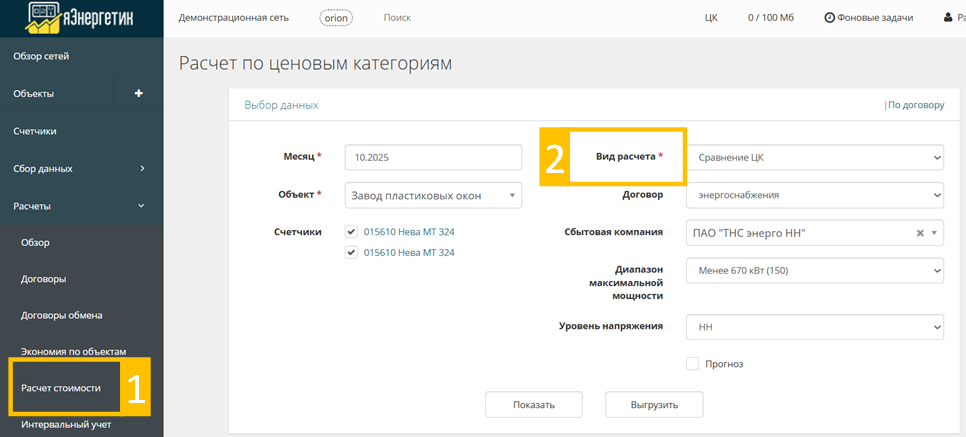Toggle the second 015610 Нева МТ 324 checkbox
Screen dimensions: 966x437
[351, 252]
